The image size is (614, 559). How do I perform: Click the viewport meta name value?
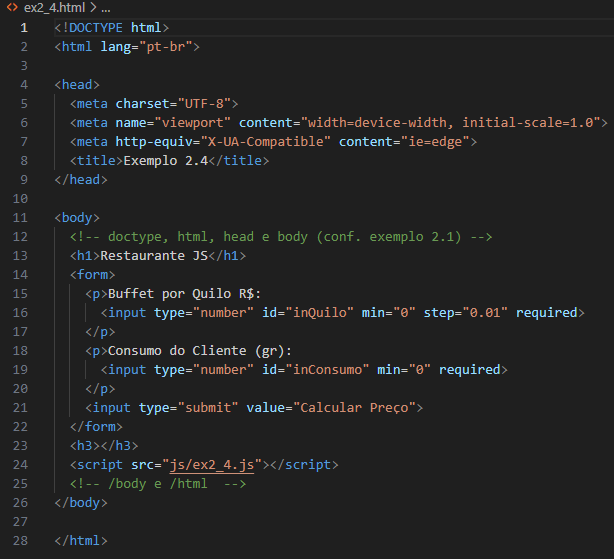tap(192, 123)
